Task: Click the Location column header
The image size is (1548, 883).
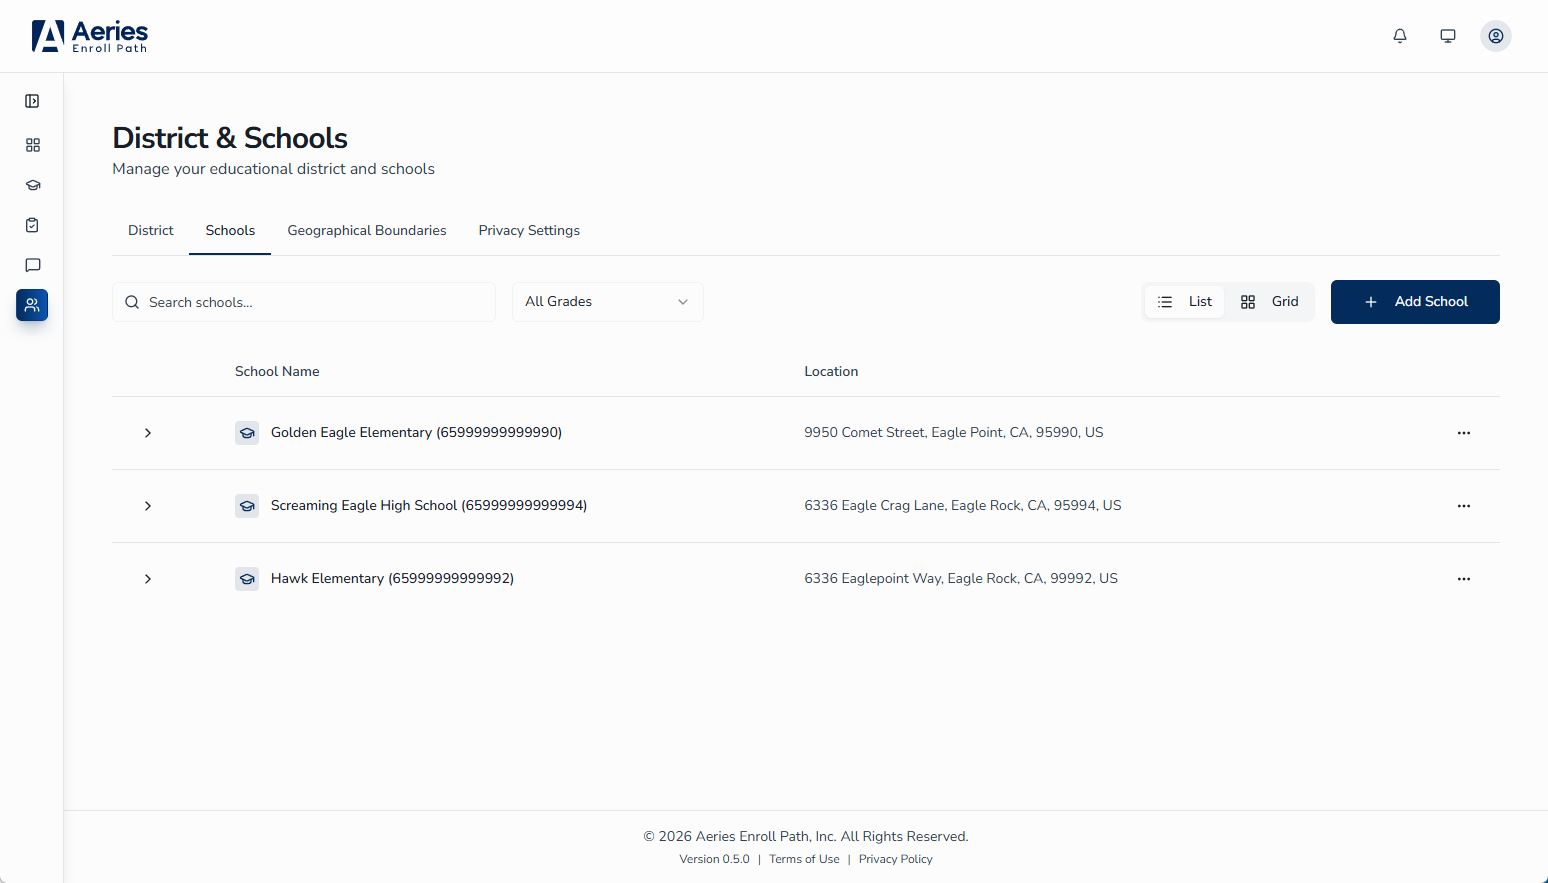Action: coord(831,371)
